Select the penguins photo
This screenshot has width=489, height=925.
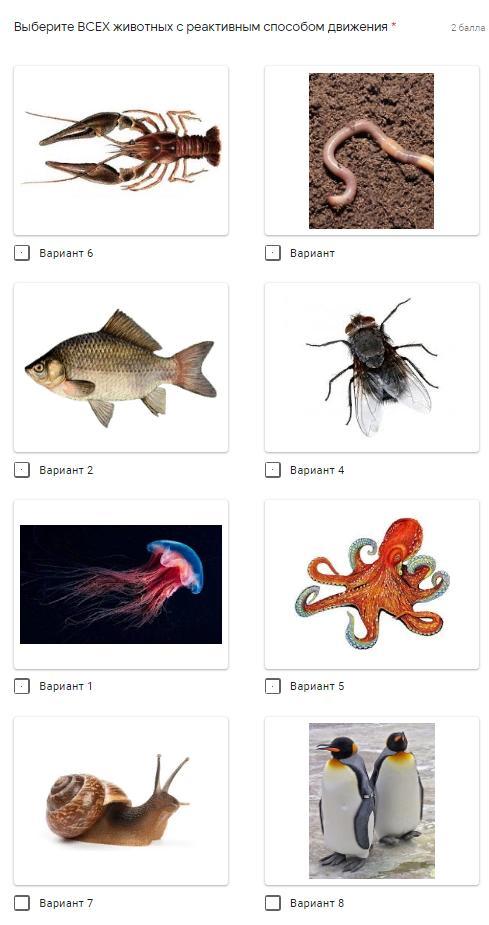(x=372, y=801)
